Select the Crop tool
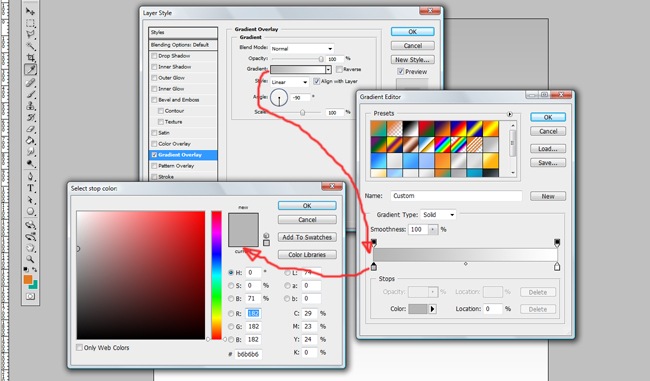This screenshot has height=381, width=650. pyautogui.click(x=30, y=58)
